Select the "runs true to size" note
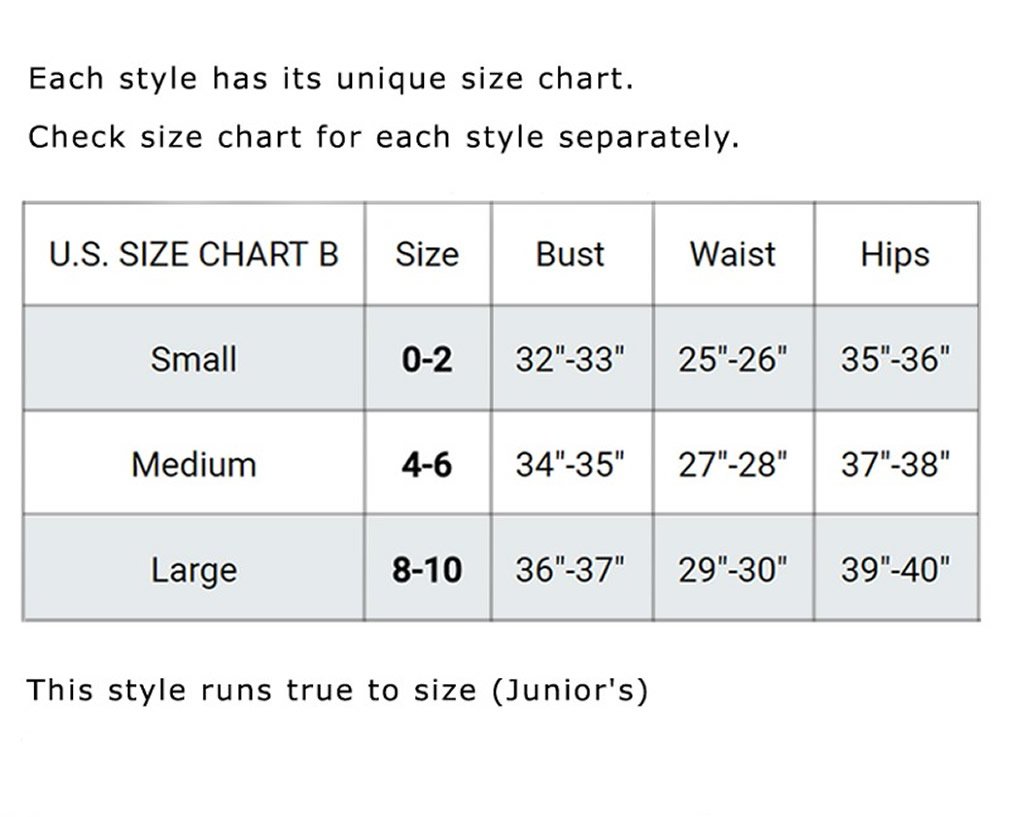 click(337, 690)
